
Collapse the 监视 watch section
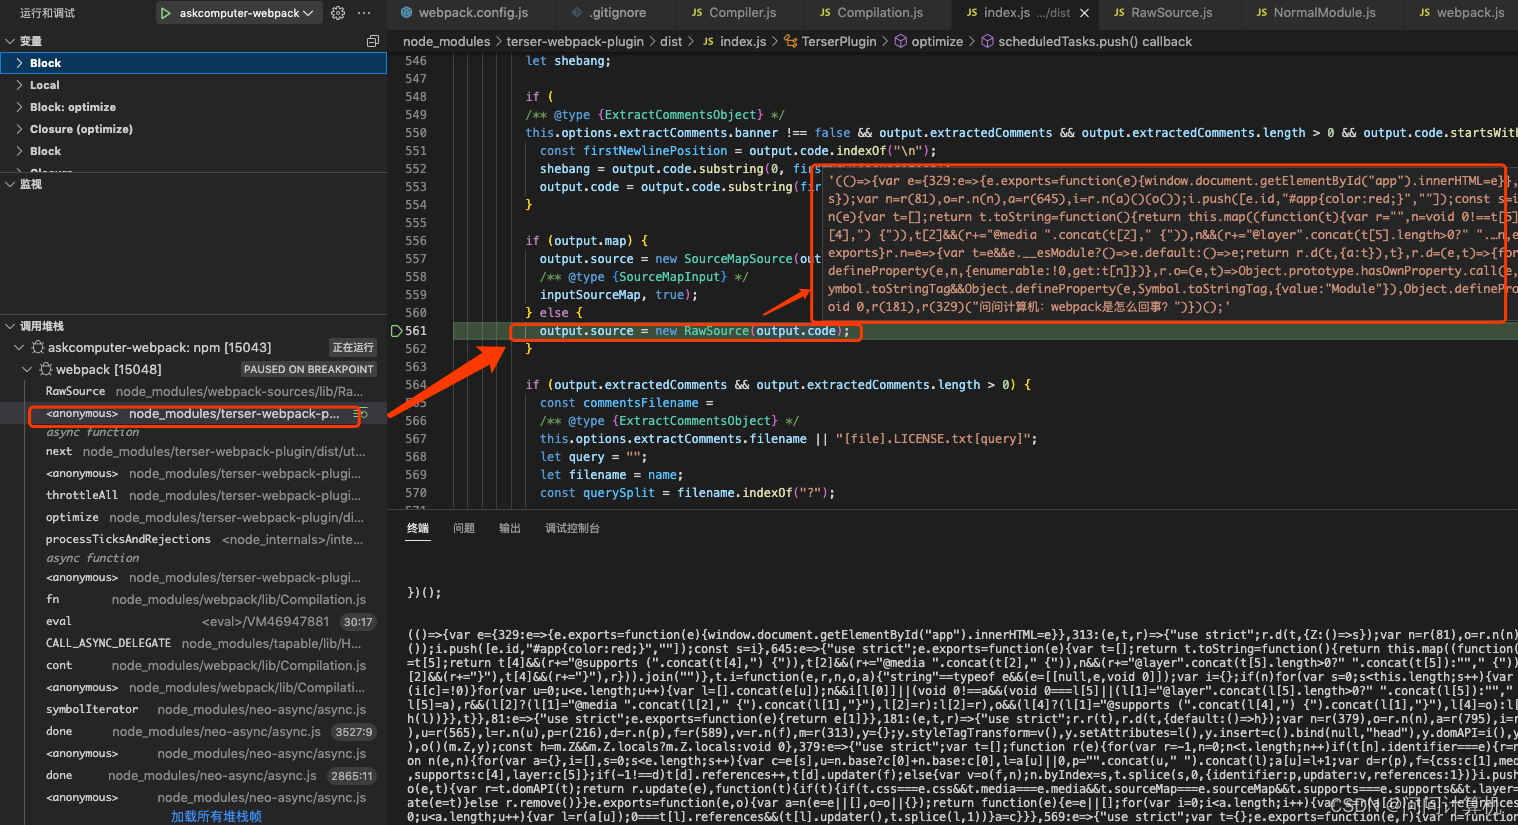pos(193,184)
